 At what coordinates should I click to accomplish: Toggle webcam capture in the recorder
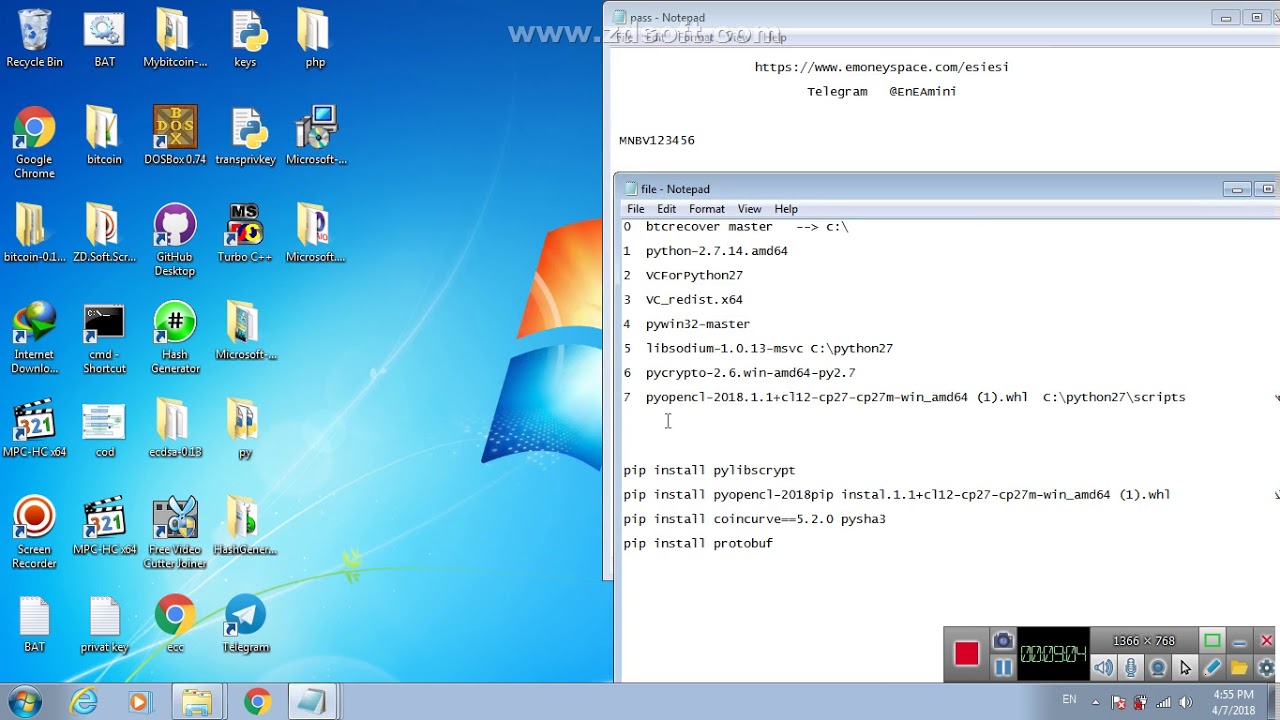1158,668
